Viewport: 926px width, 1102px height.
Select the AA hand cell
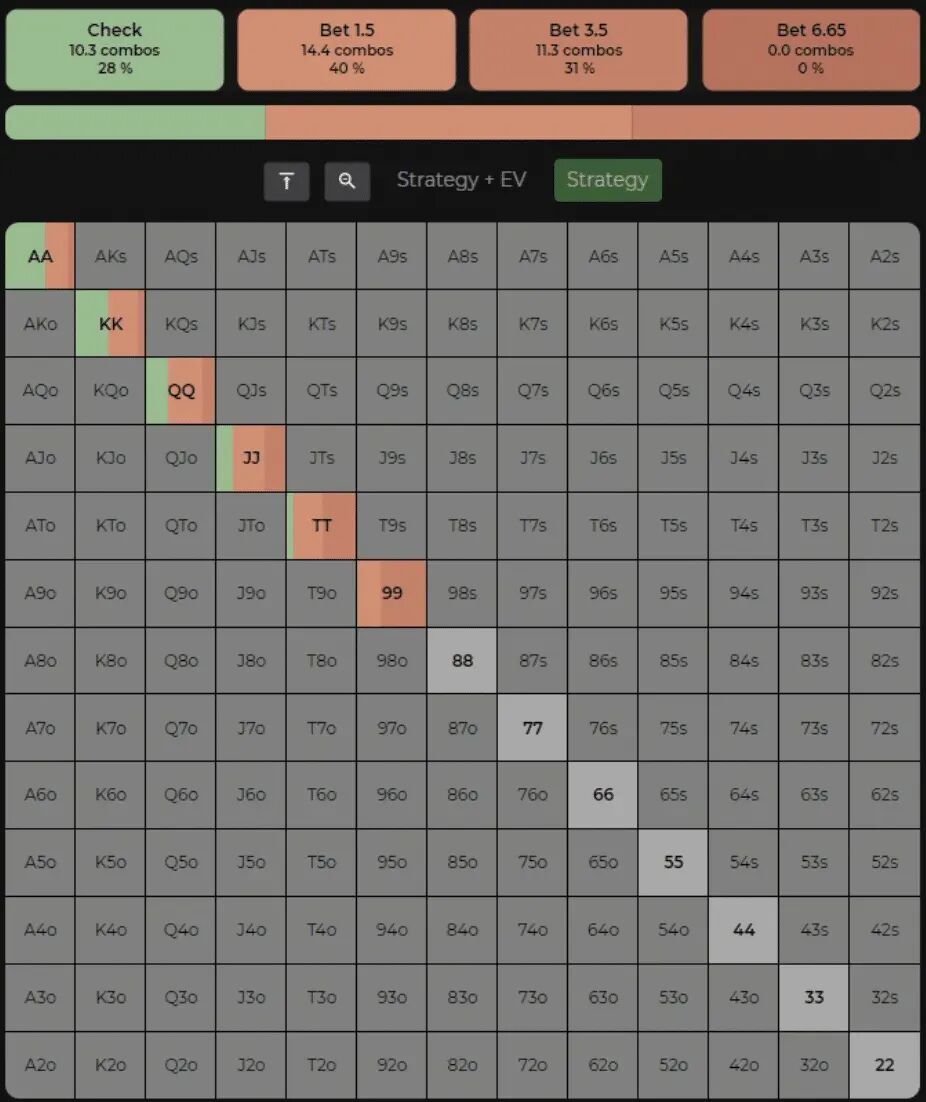40,256
